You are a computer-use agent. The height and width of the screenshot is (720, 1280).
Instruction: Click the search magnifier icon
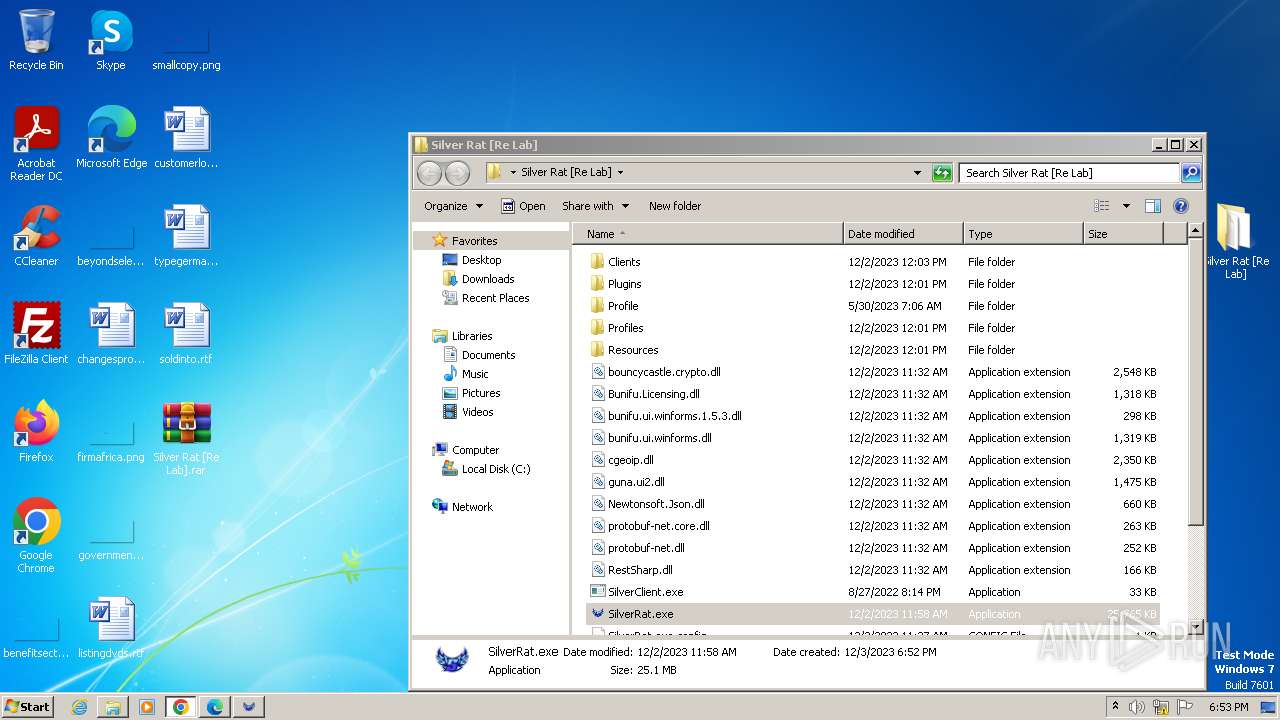tap(1190, 173)
